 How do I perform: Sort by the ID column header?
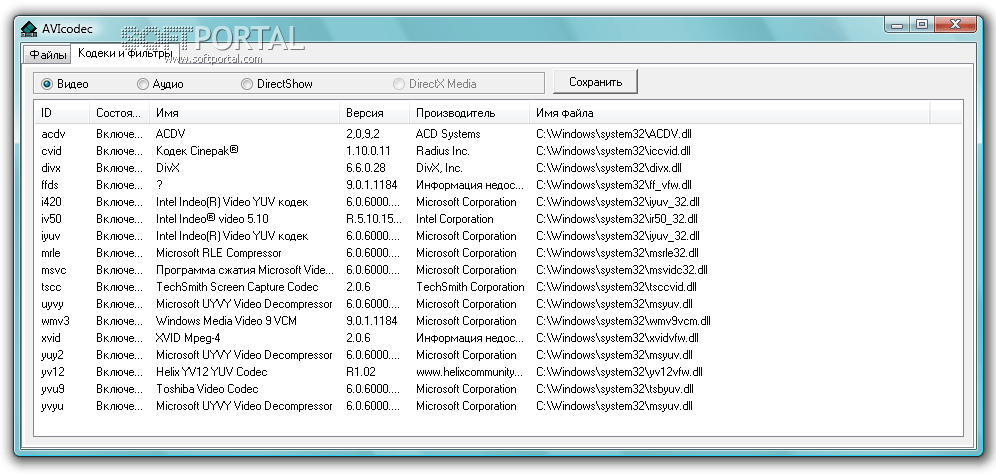(62, 113)
